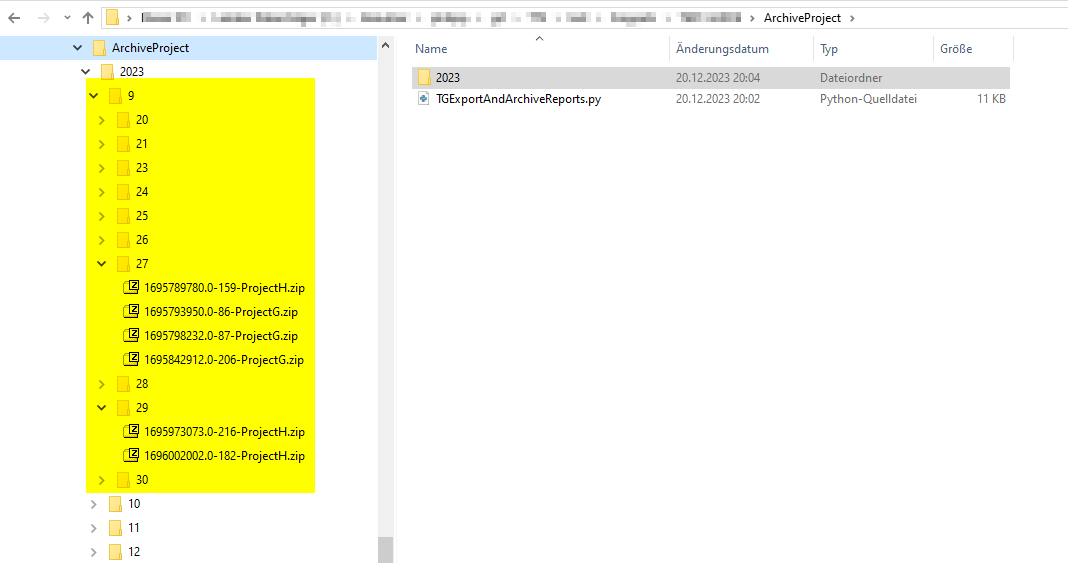This screenshot has width=1068, height=563.
Task: Expand folder 26 in the tree
Action: [102, 240]
